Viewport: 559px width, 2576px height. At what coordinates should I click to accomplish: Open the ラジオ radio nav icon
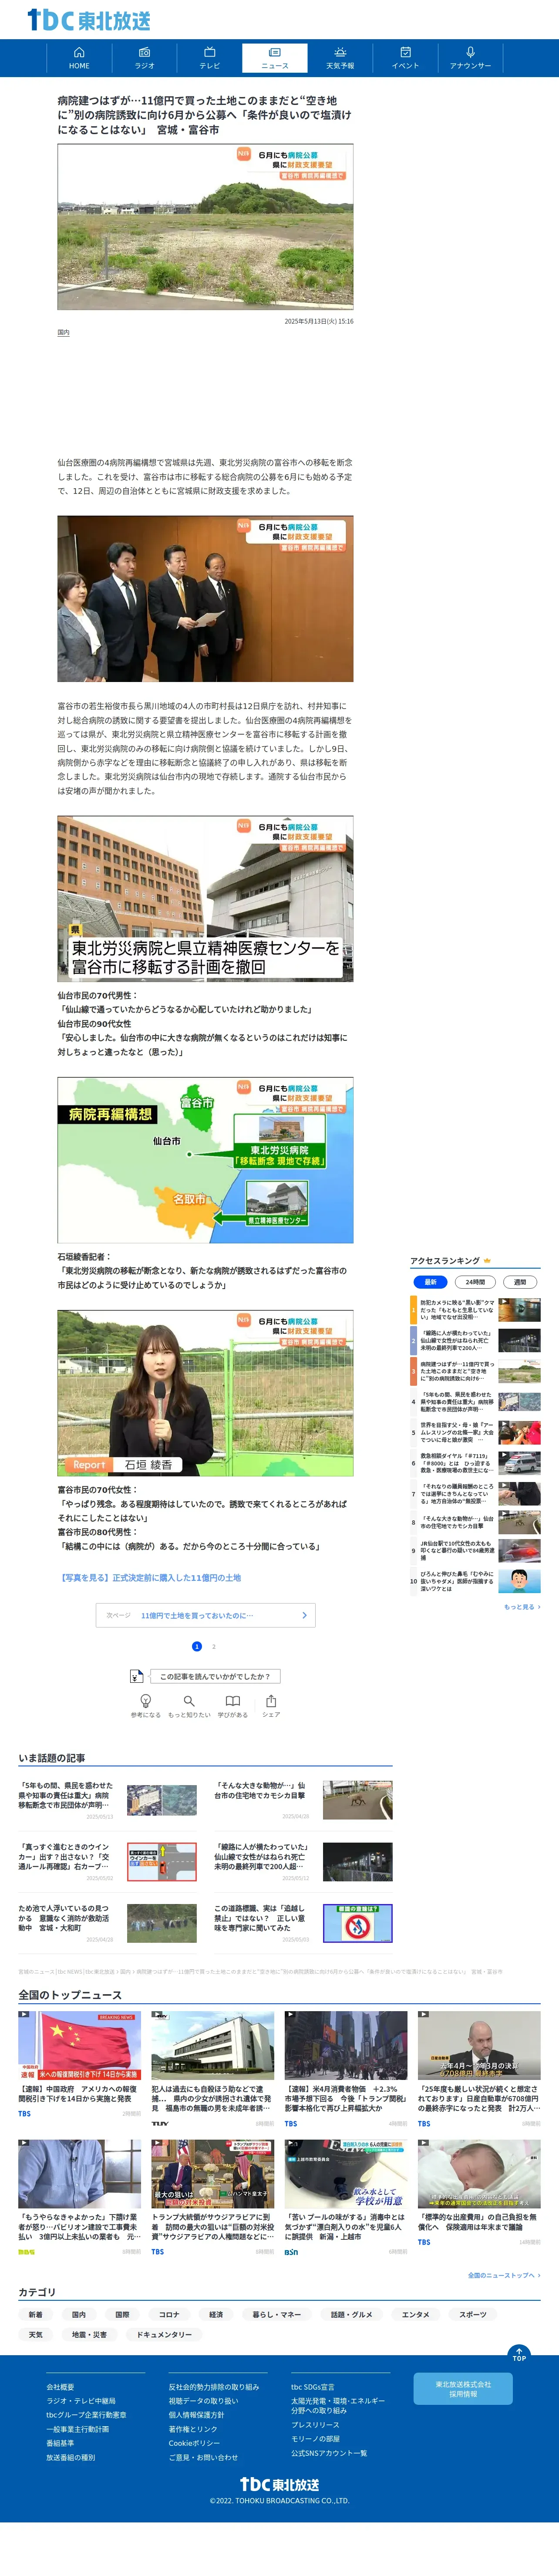pos(145,58)
